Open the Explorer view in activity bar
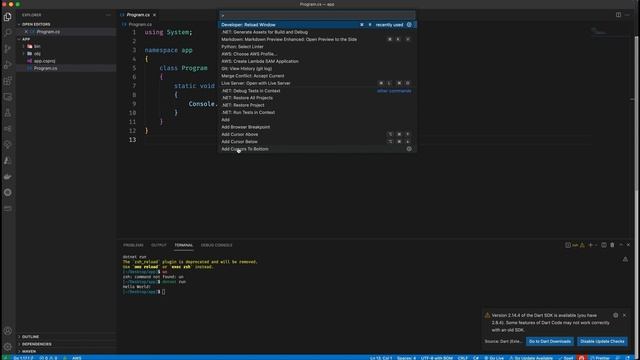Viewport: 640px width, 360px height. coord(8,17)
